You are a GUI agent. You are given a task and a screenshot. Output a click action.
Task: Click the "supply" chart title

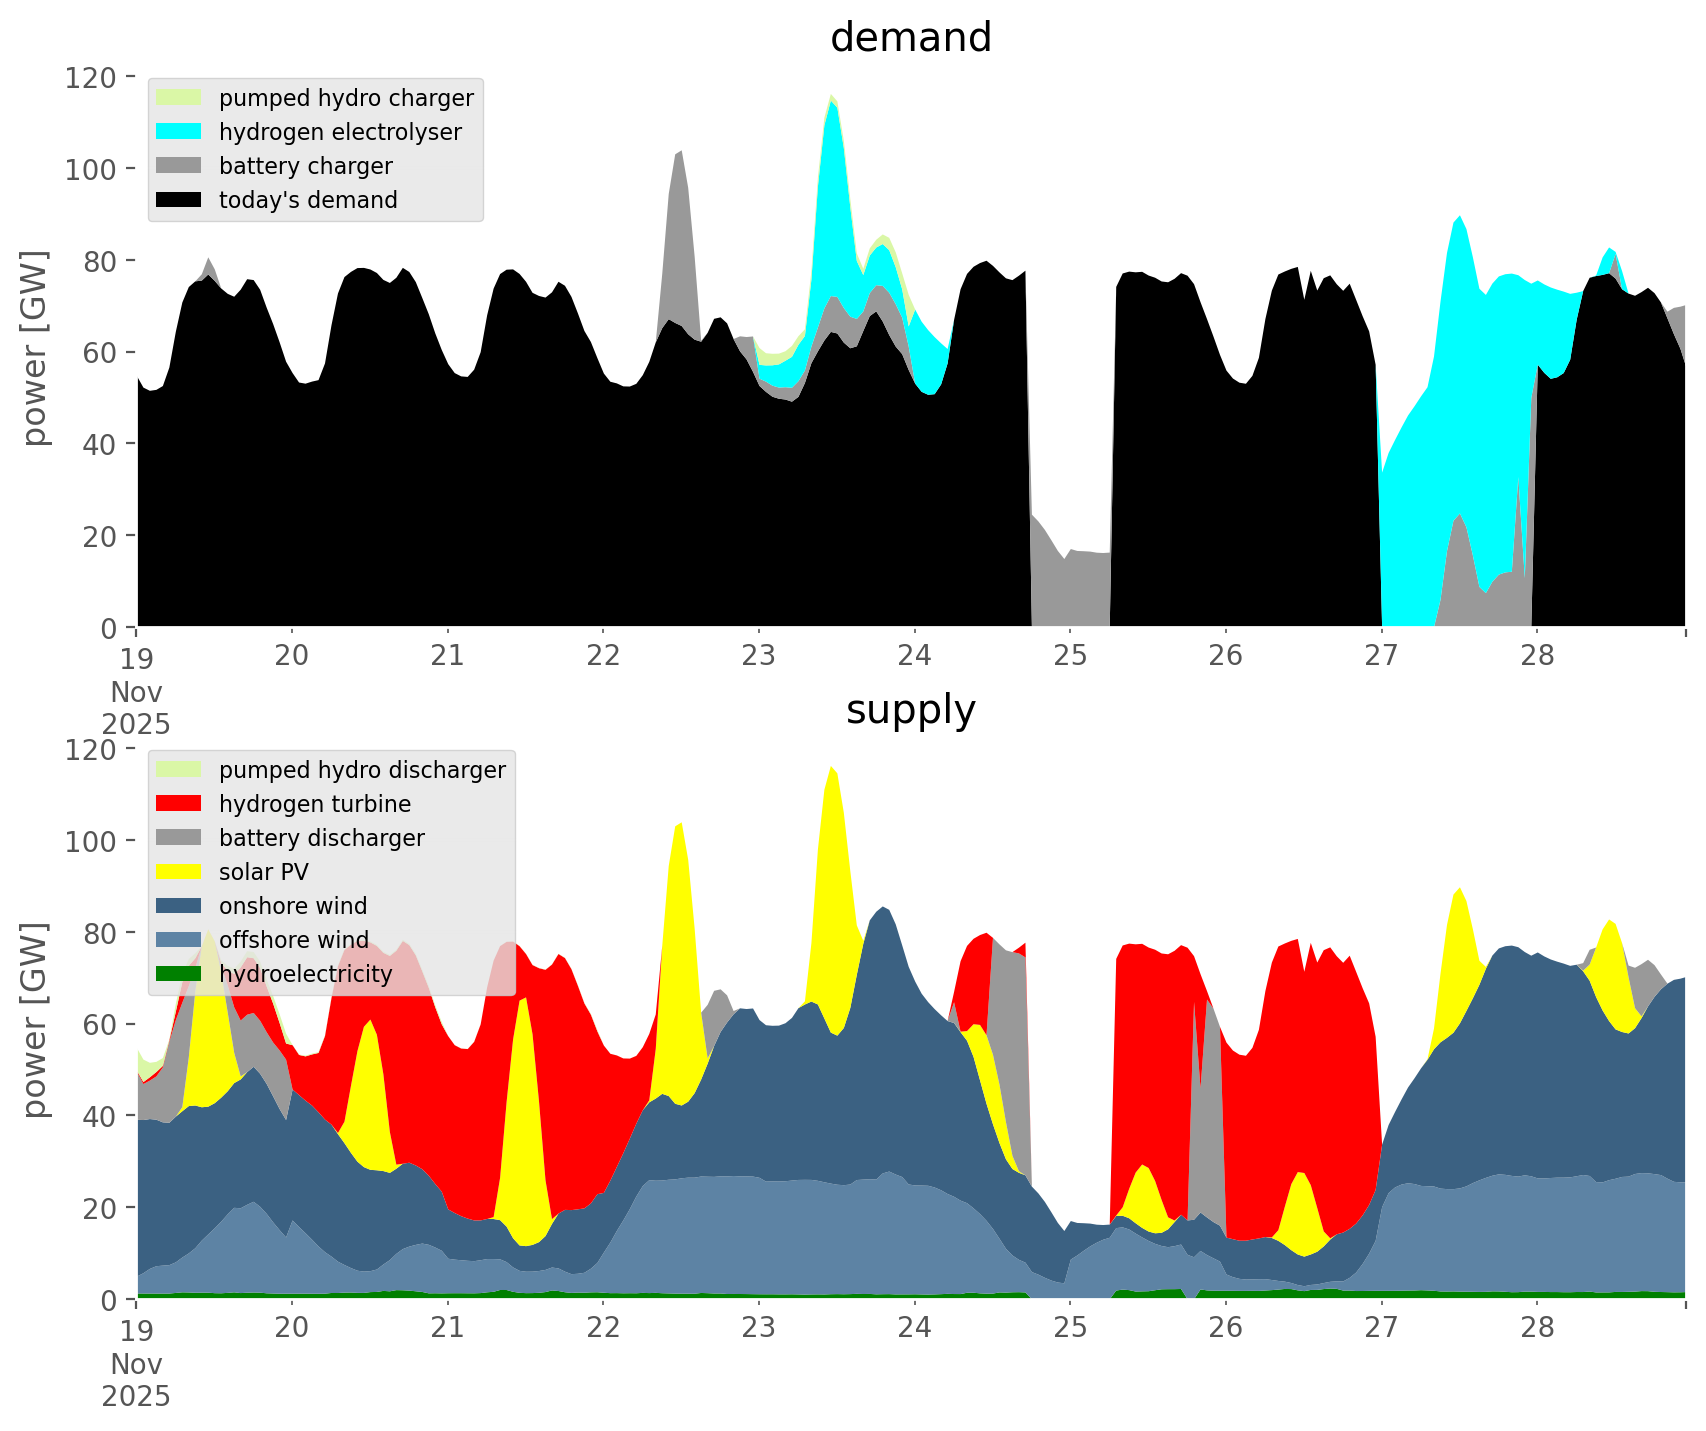(x=910, y=710)
